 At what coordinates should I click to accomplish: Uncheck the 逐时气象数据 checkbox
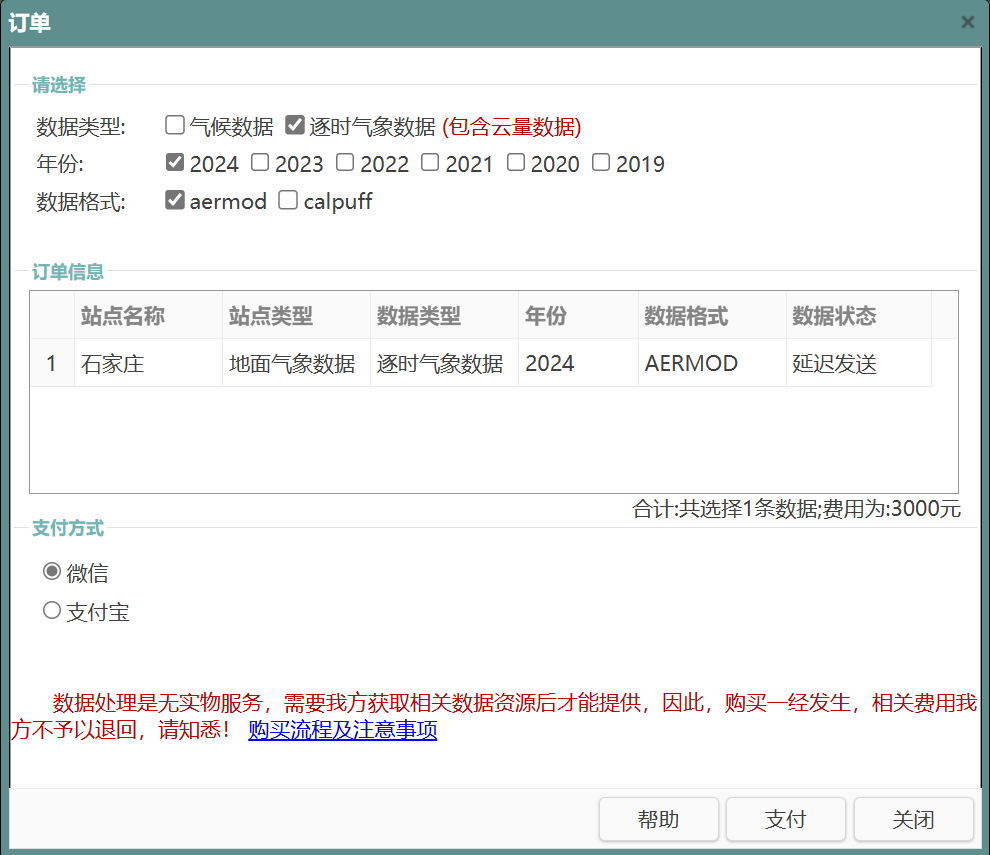point(295,126)
